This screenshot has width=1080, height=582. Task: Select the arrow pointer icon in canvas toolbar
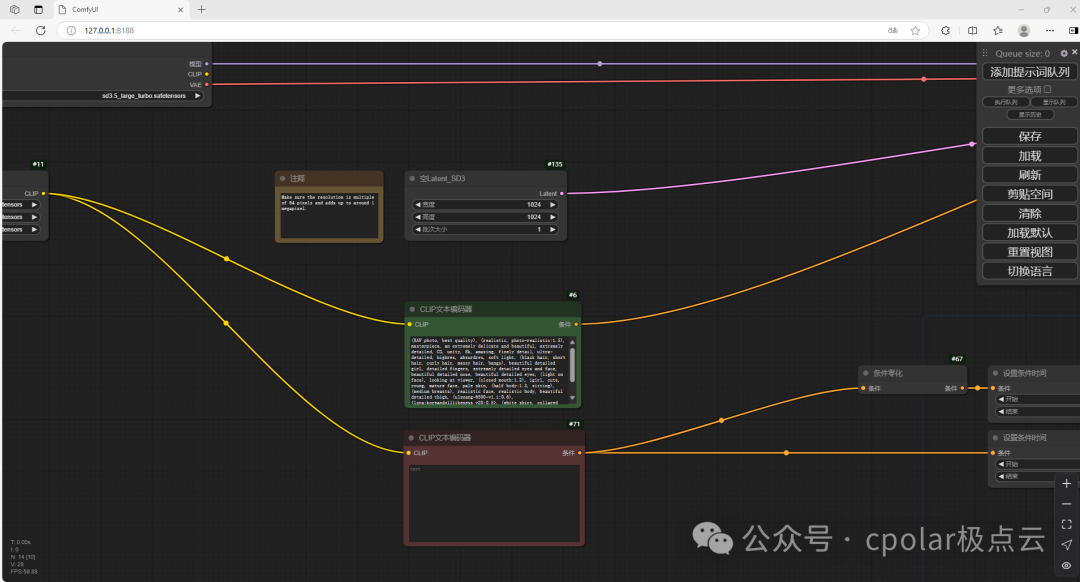point(1066,543)
